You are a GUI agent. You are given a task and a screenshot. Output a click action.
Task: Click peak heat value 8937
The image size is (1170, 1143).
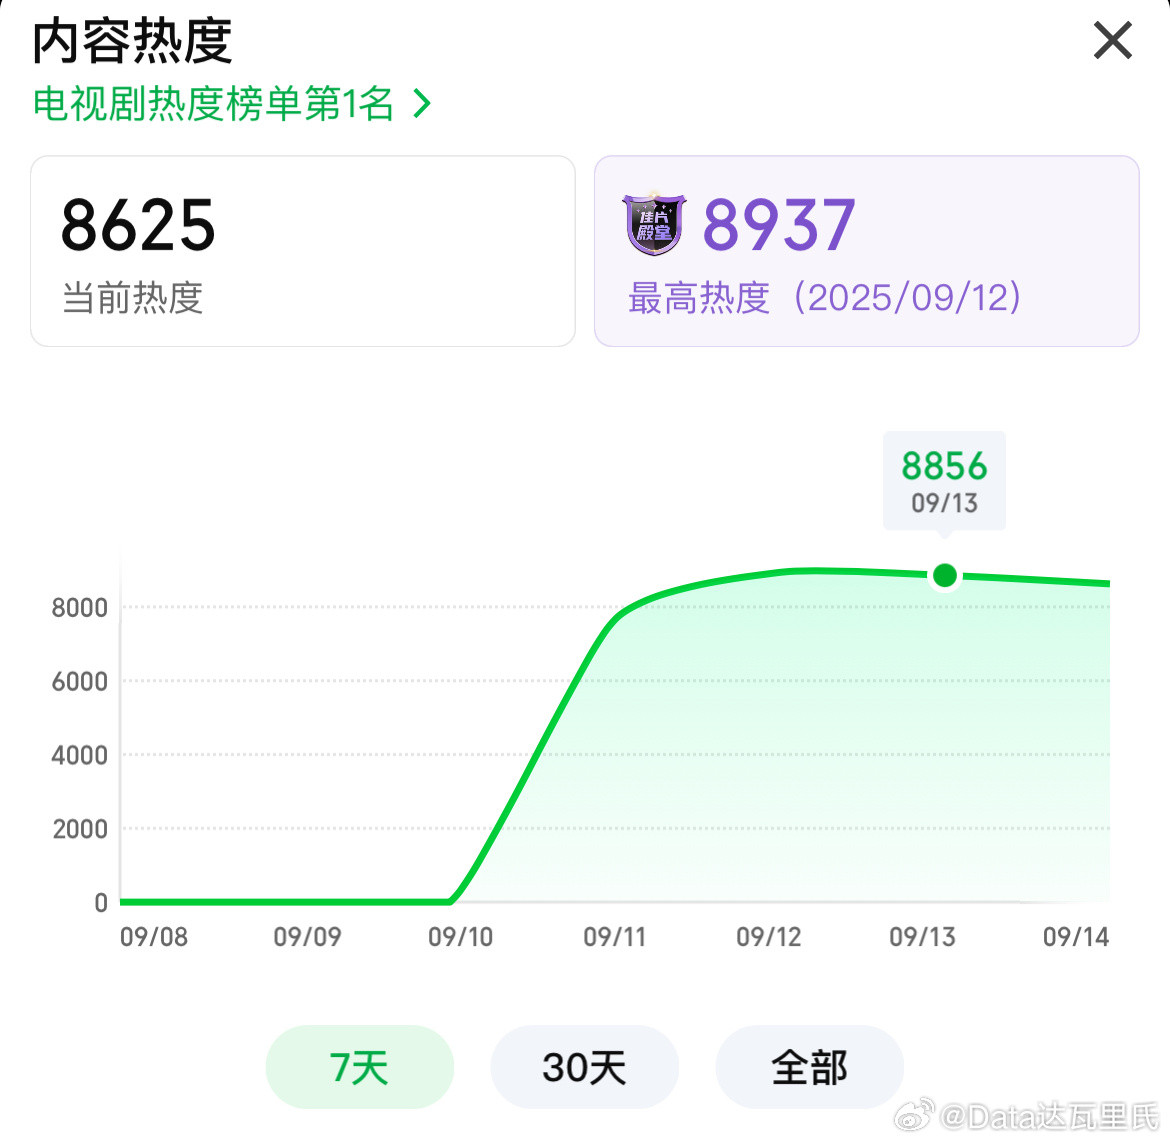click(x=778, y=225)
